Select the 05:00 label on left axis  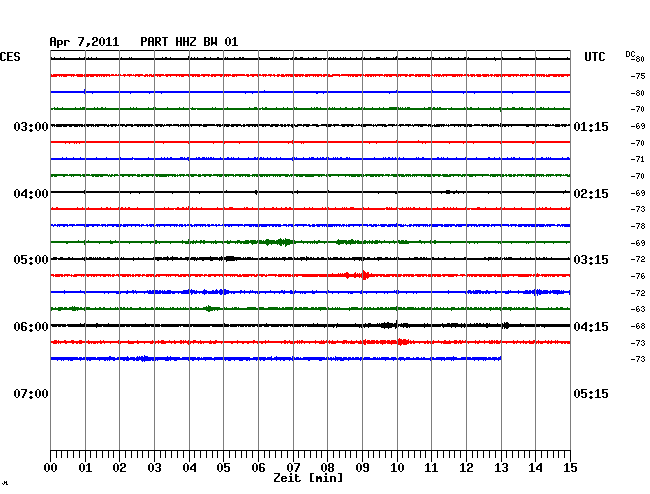coord(31,260)
